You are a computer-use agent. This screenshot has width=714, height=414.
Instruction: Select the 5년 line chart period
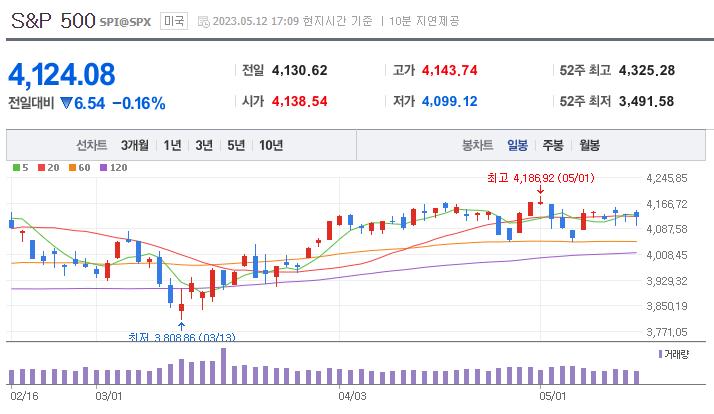tap(236, 145)
